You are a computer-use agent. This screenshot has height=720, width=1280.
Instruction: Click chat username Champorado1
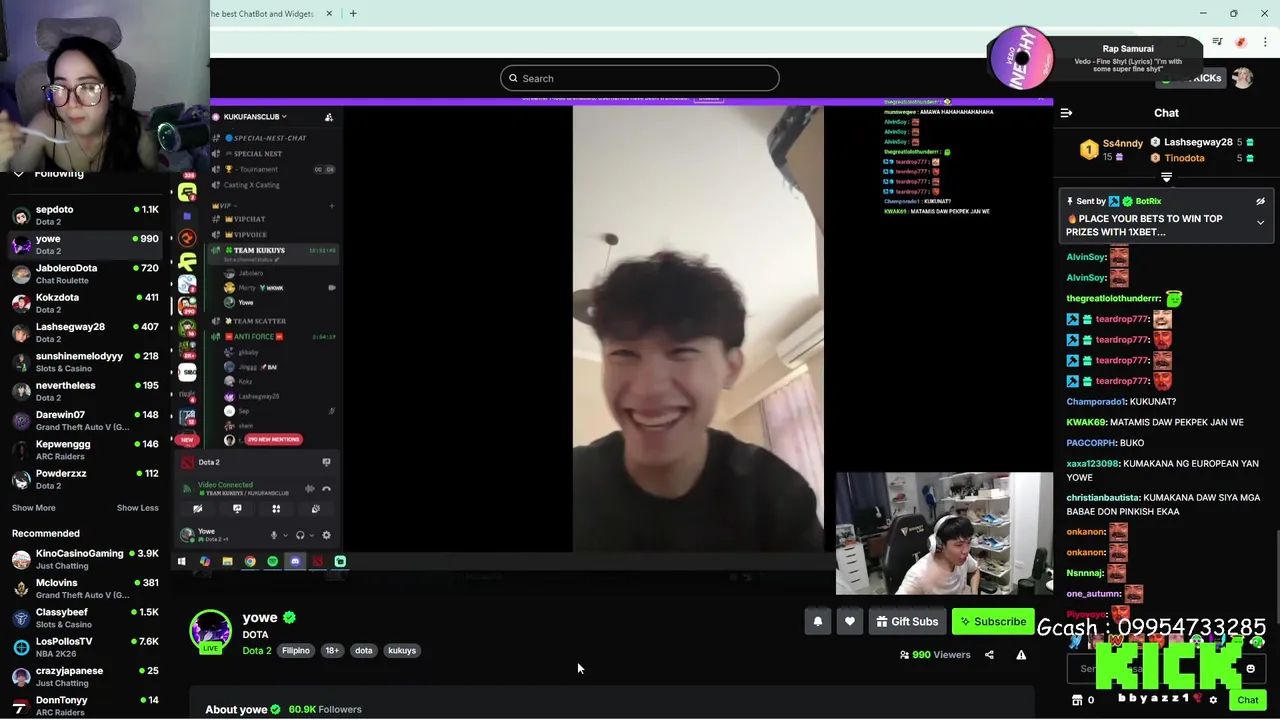tap(1096, 402)
